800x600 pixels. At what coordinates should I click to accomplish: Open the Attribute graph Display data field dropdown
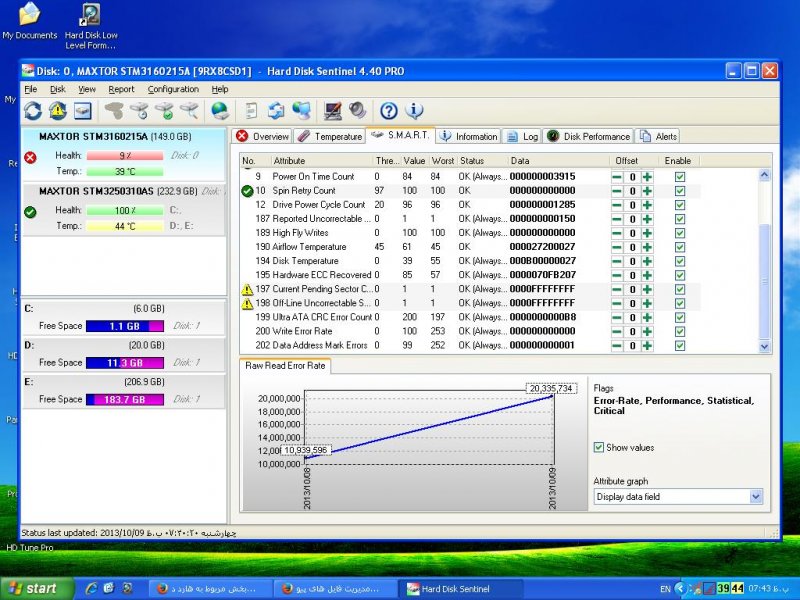click(756, 496)
